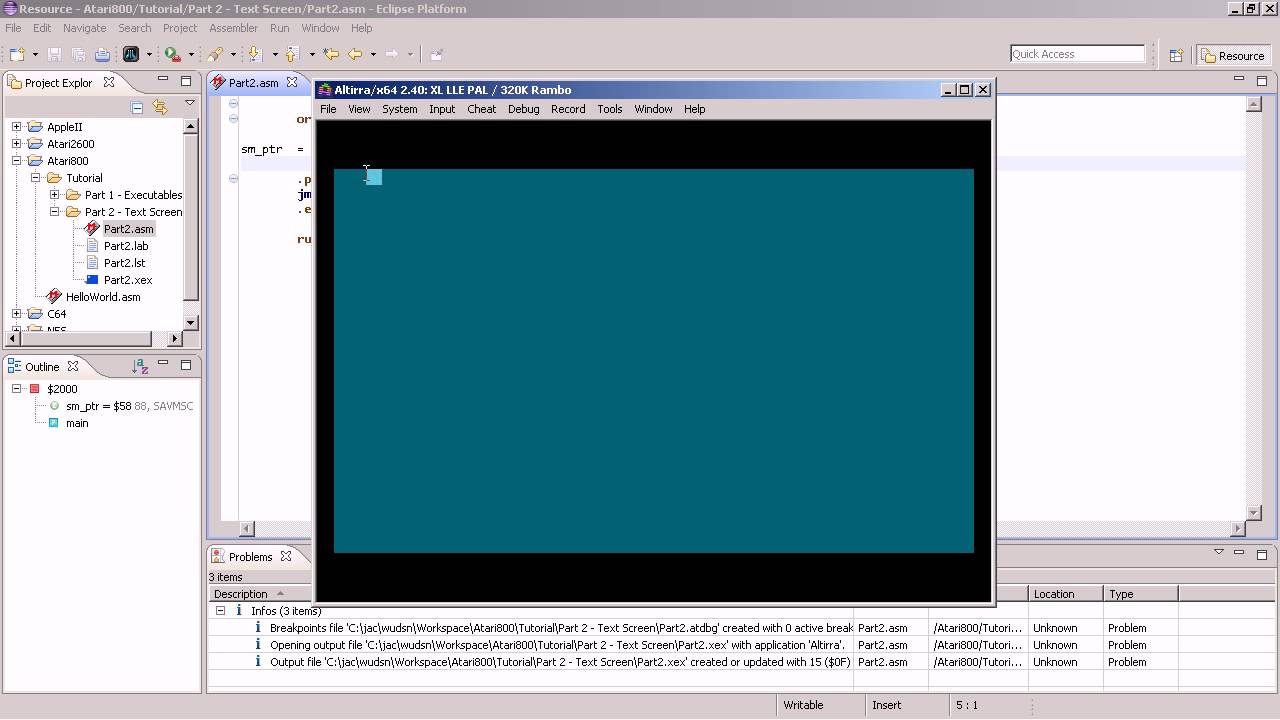Click the Next Annotation arrow icon
Screen dimensions: 1280x720
click(x=254, y=55)
